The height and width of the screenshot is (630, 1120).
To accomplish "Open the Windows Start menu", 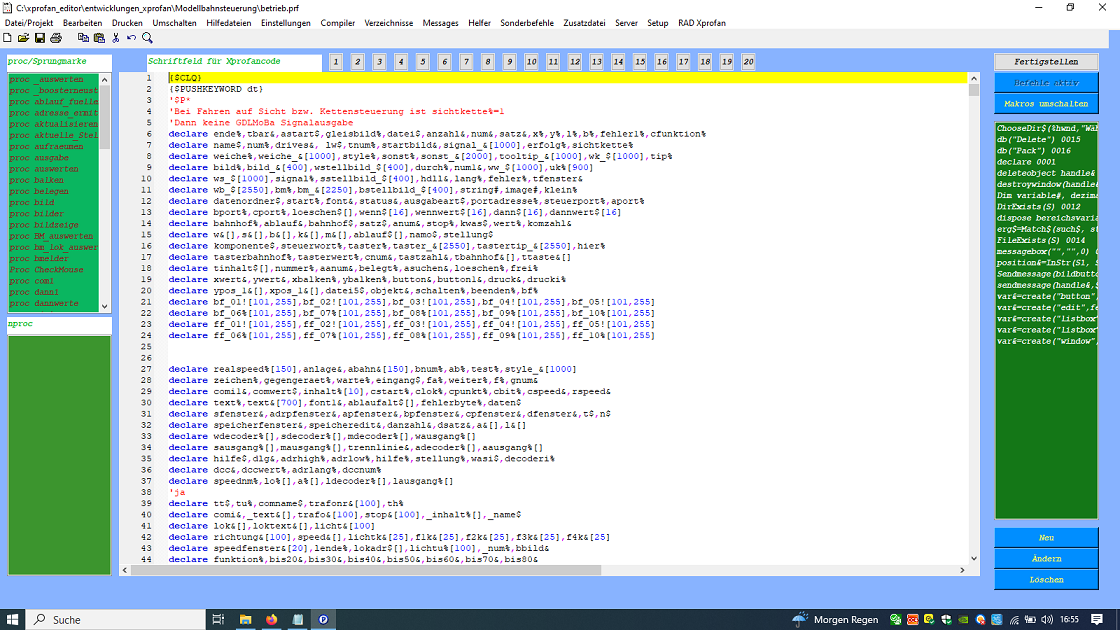I will pyautogui.click(x=12, y=619).
